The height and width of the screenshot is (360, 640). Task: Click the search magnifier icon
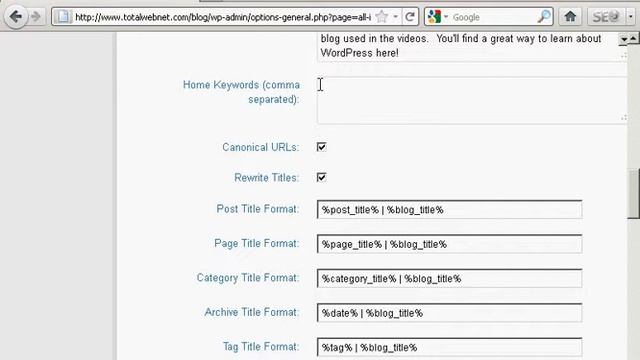[x=544, y=17]
